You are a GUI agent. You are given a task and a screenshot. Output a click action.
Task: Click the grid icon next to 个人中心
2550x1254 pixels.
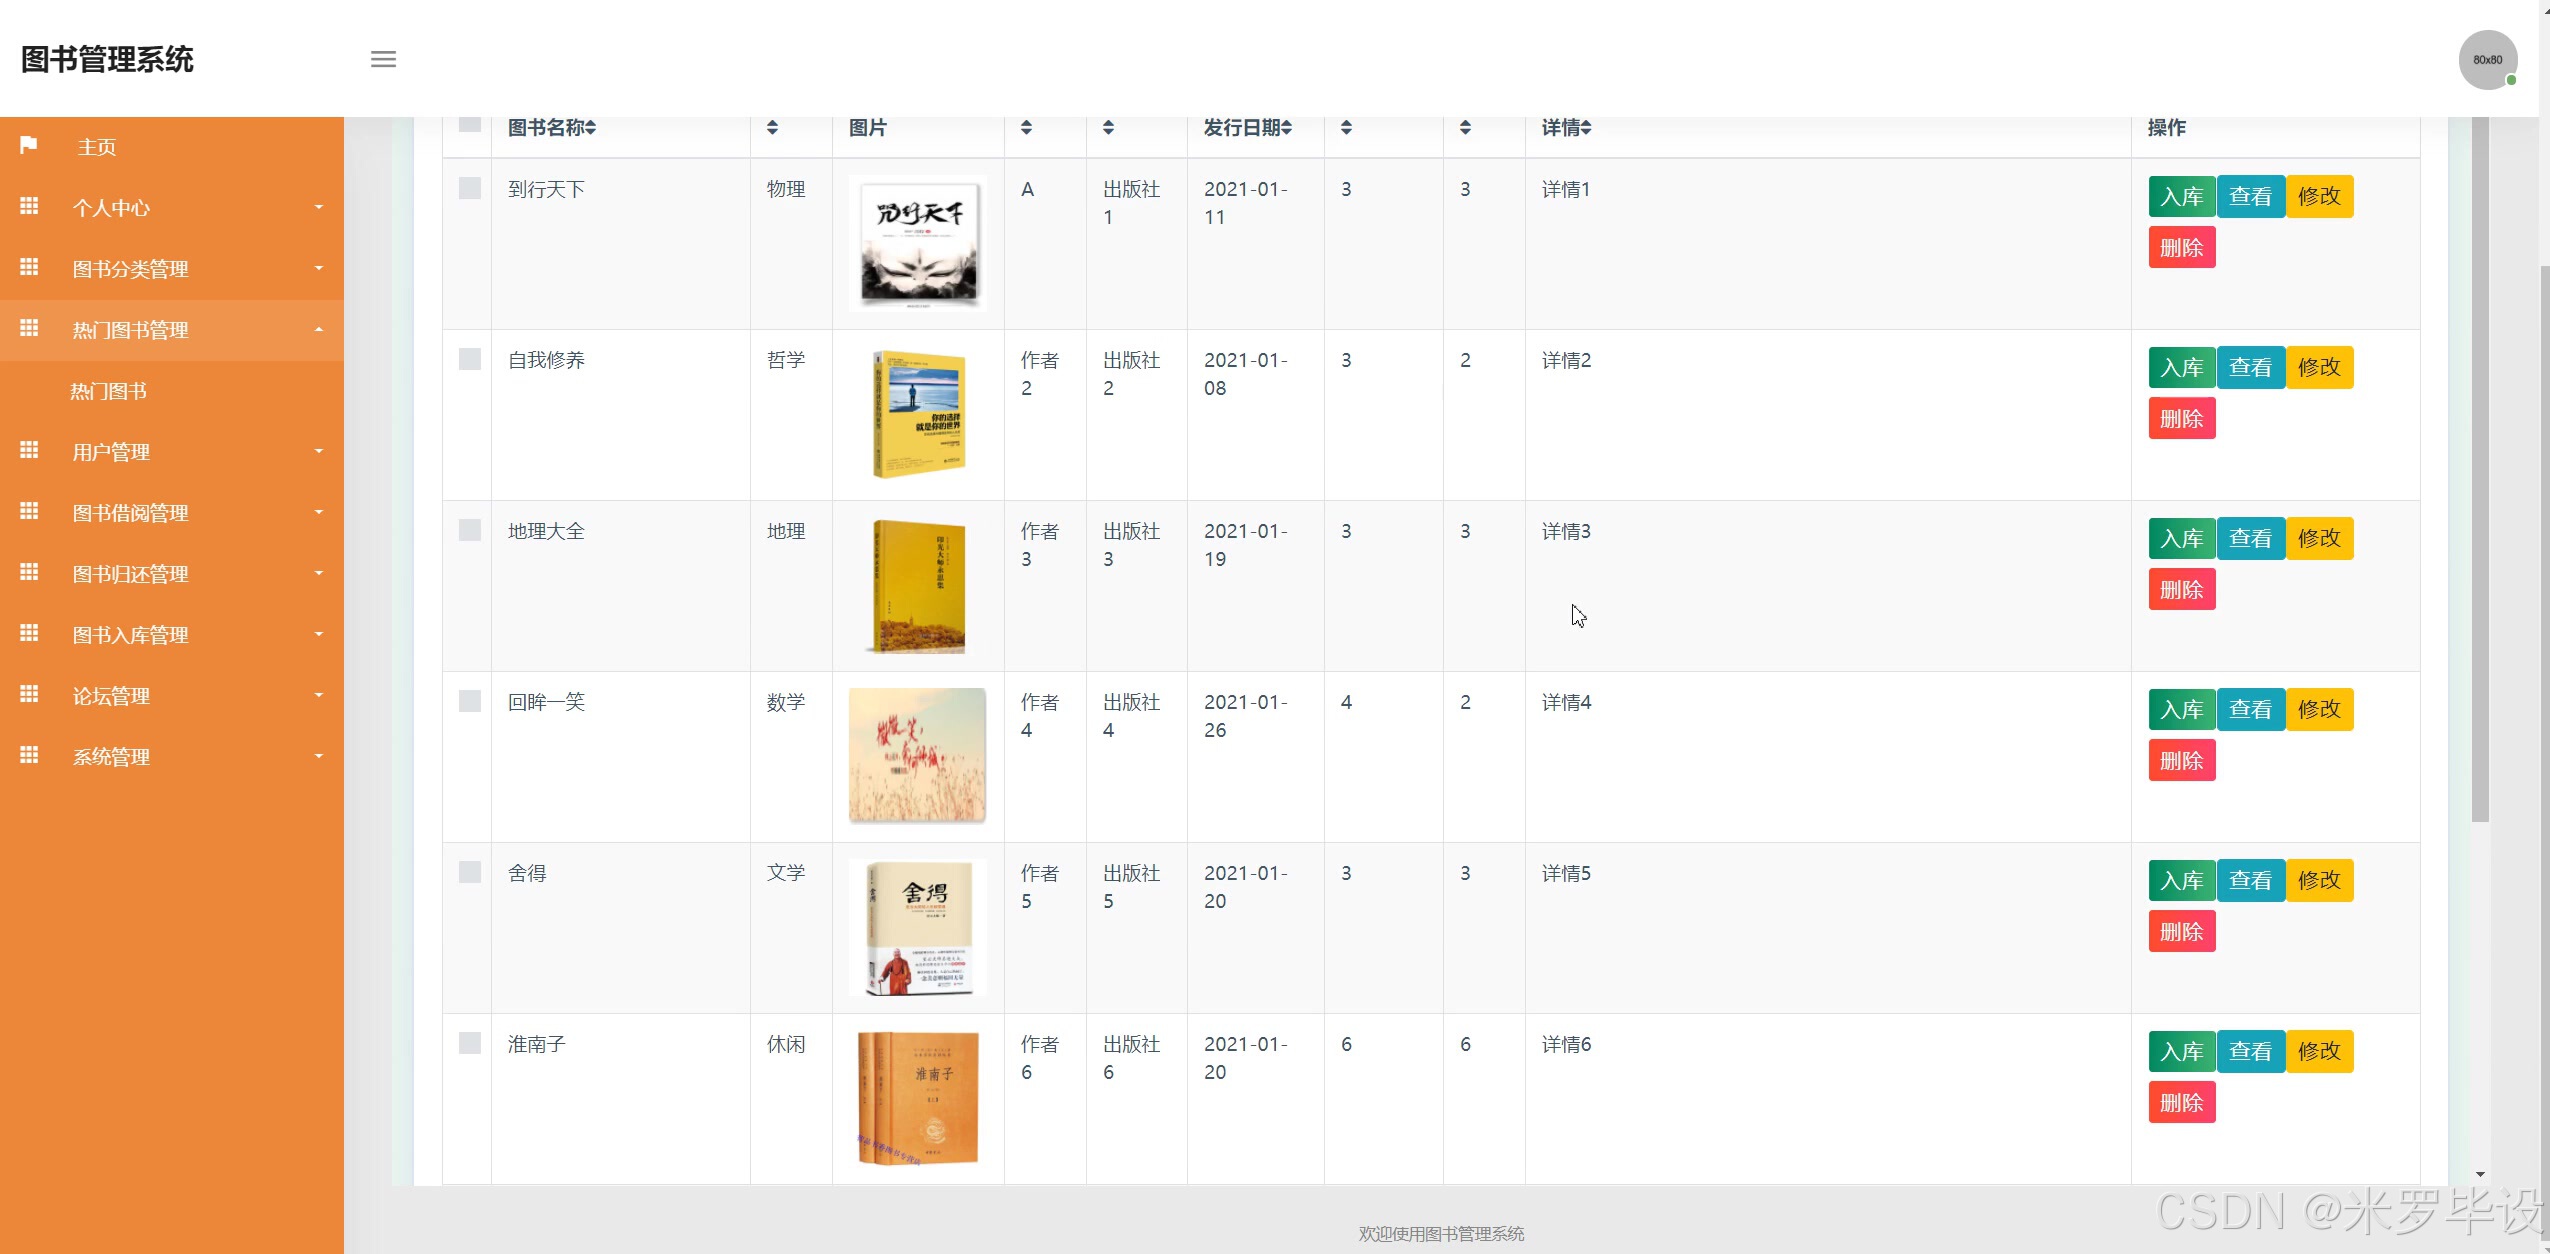point(29,207)
